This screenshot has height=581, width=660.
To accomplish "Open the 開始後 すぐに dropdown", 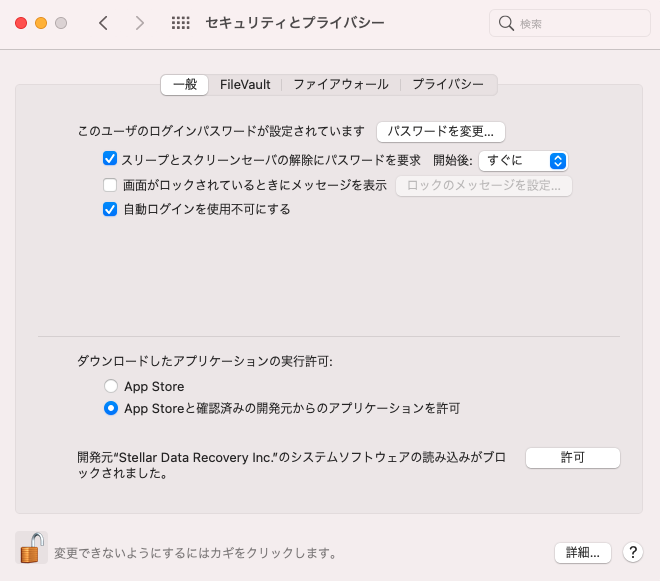I will (x=523, y=161).
